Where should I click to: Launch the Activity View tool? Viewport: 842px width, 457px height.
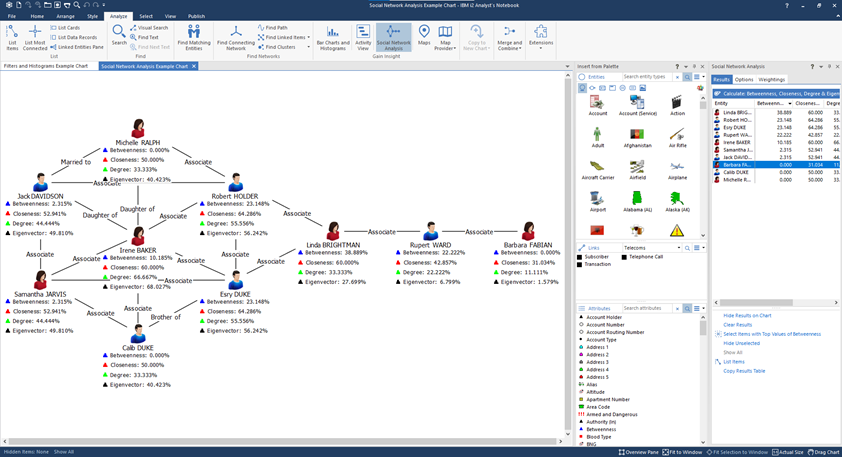tap(363, 37)
